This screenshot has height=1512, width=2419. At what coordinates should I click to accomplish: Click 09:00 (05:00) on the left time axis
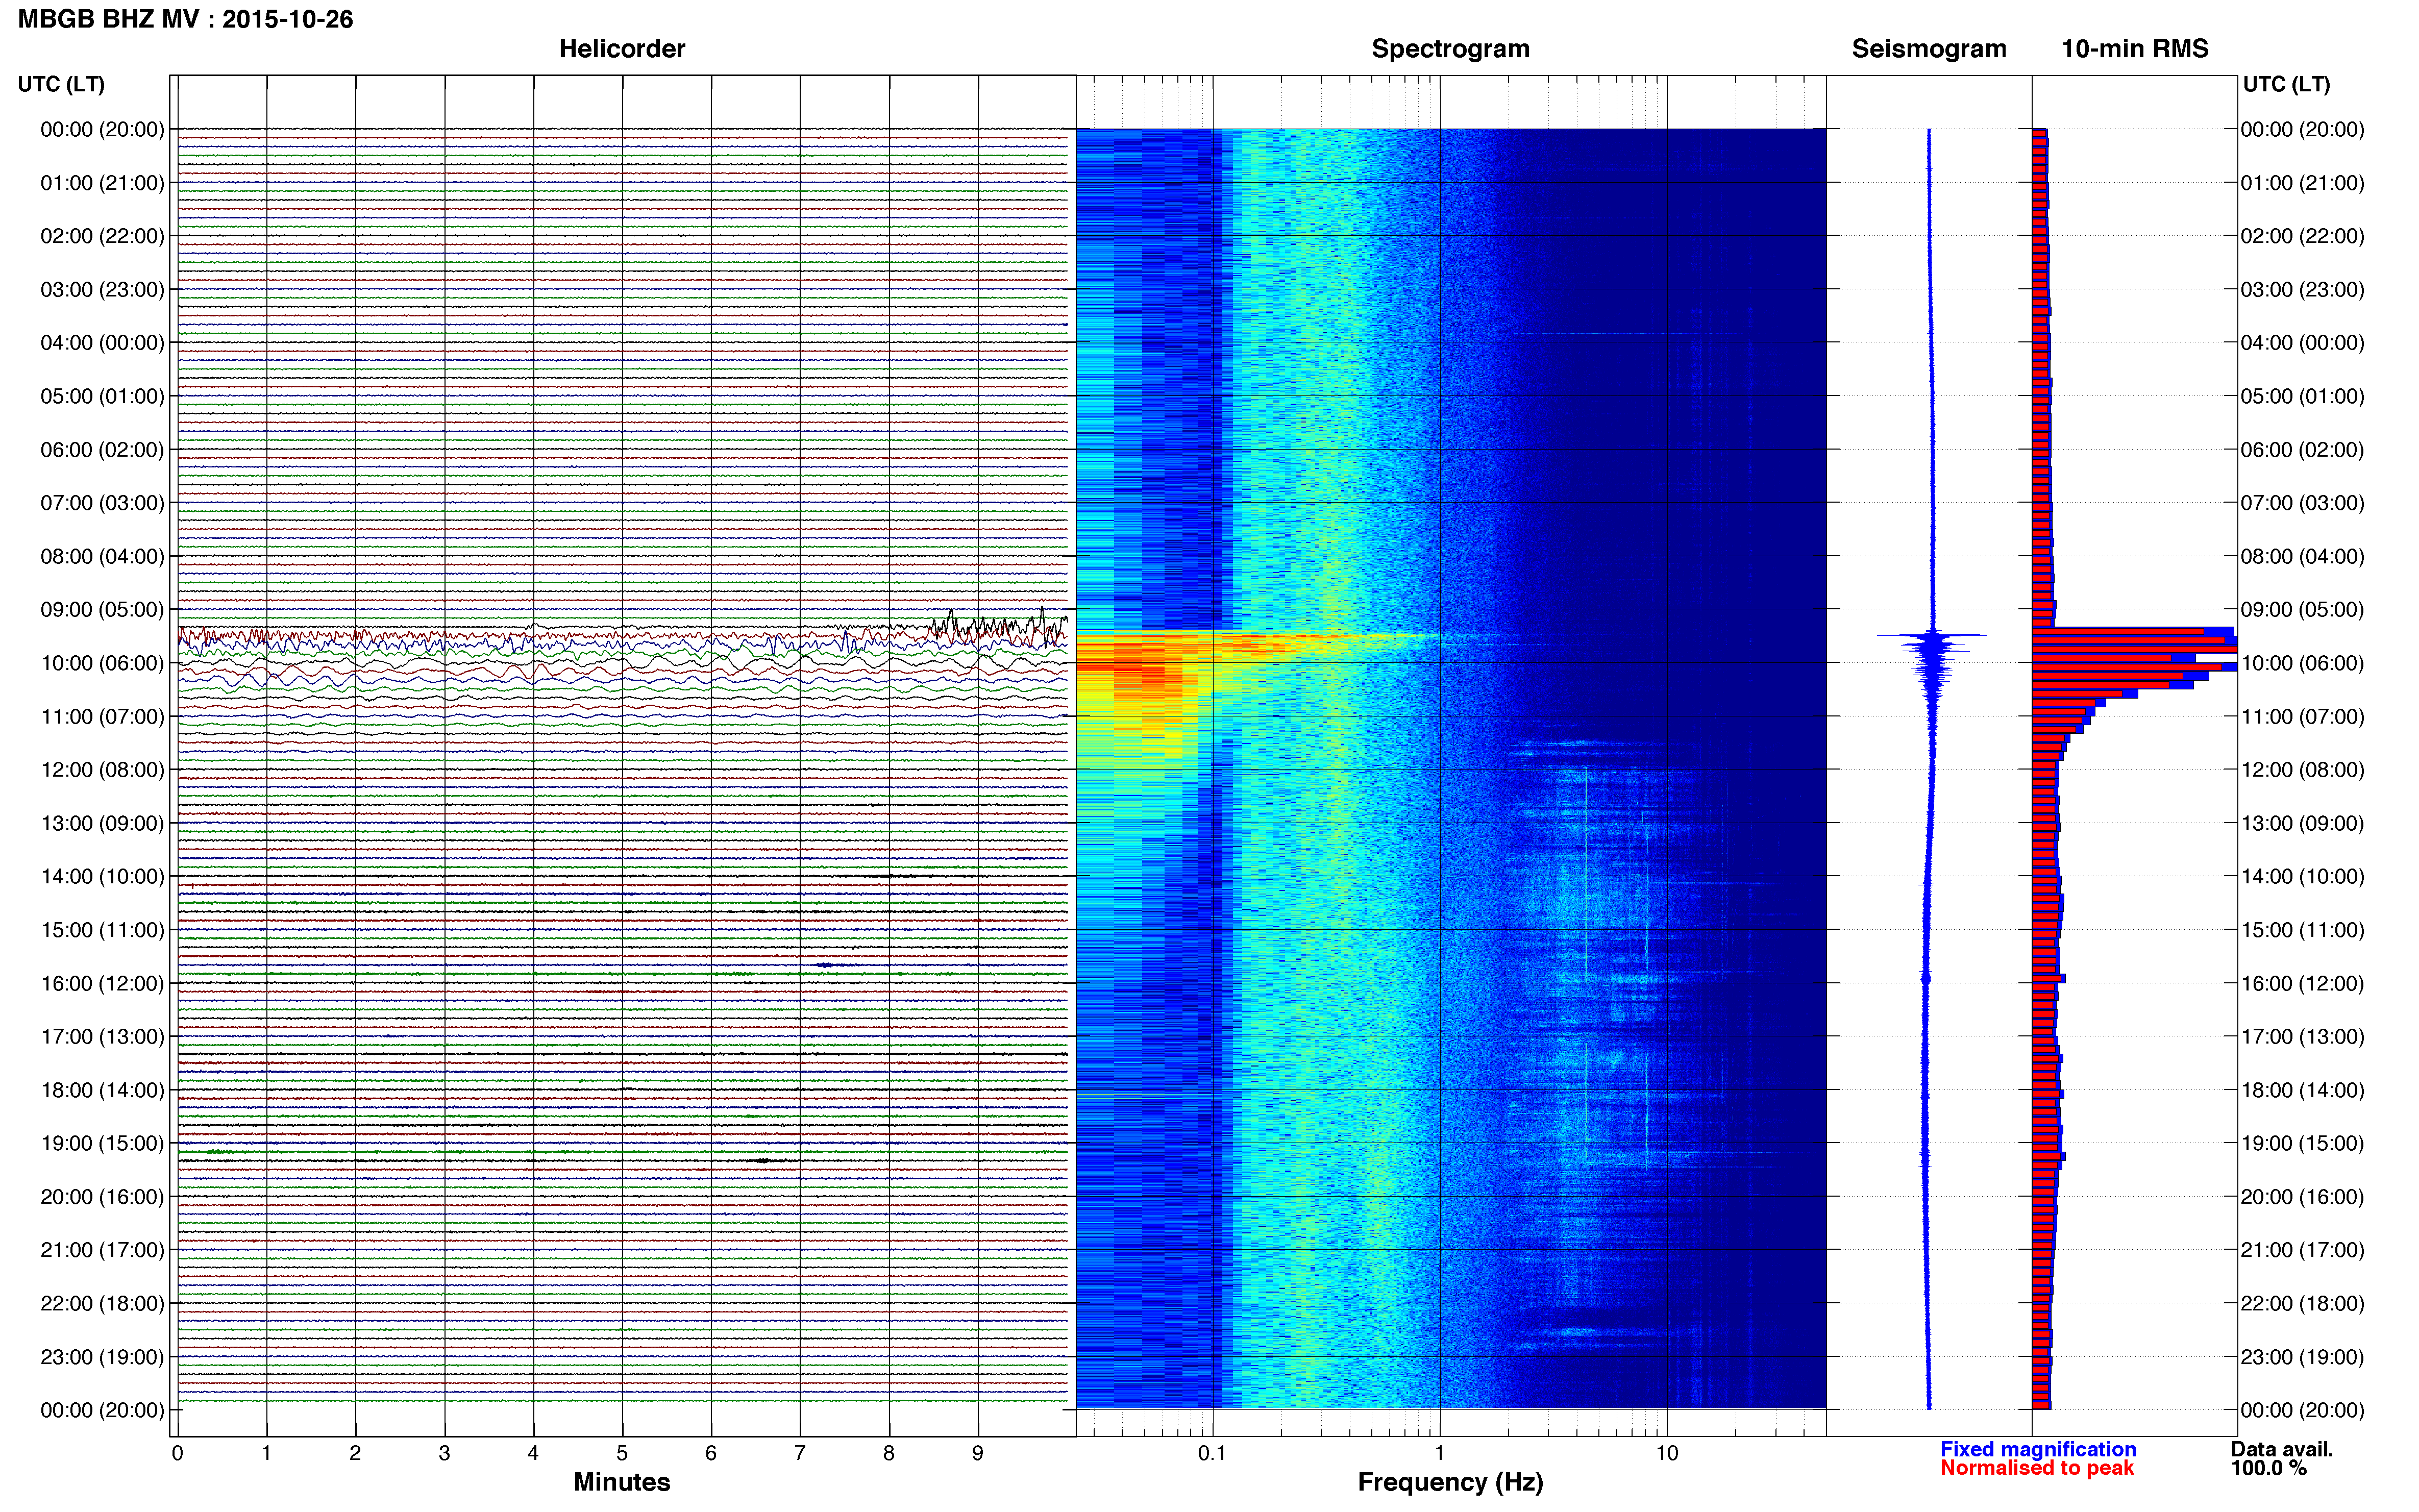[x=102, y=610]
